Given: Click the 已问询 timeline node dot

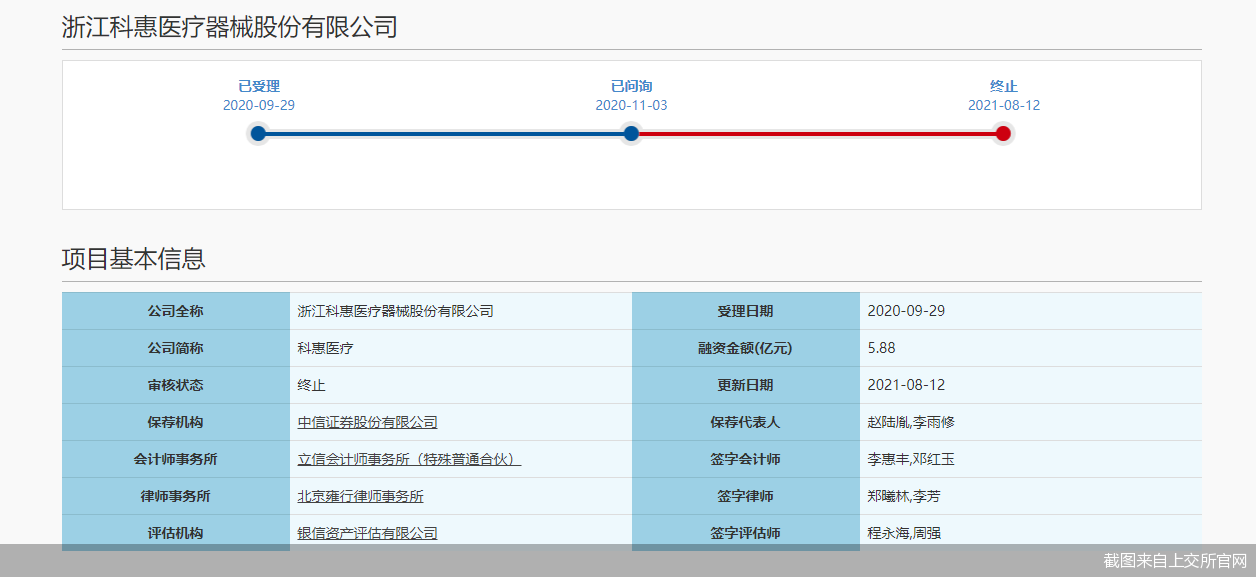Looking at the screenshot, I should (x=631, y=133).
